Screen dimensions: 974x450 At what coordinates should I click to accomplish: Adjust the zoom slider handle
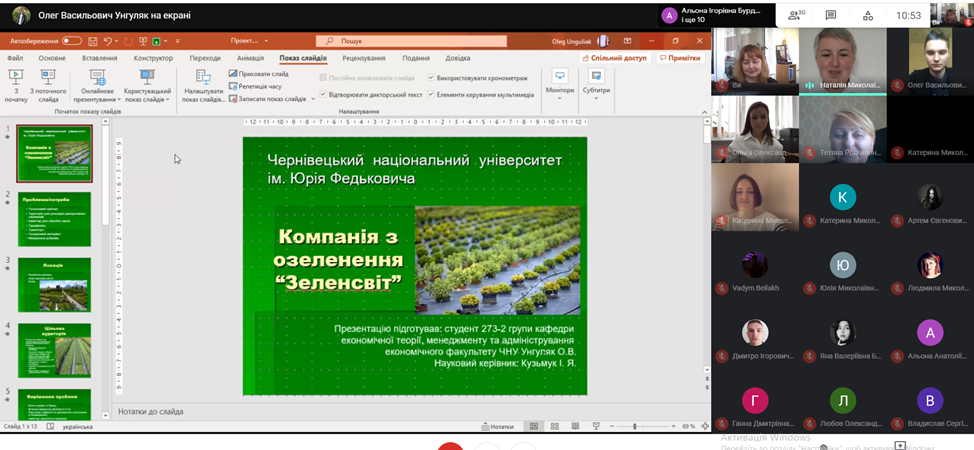(634, 427)
